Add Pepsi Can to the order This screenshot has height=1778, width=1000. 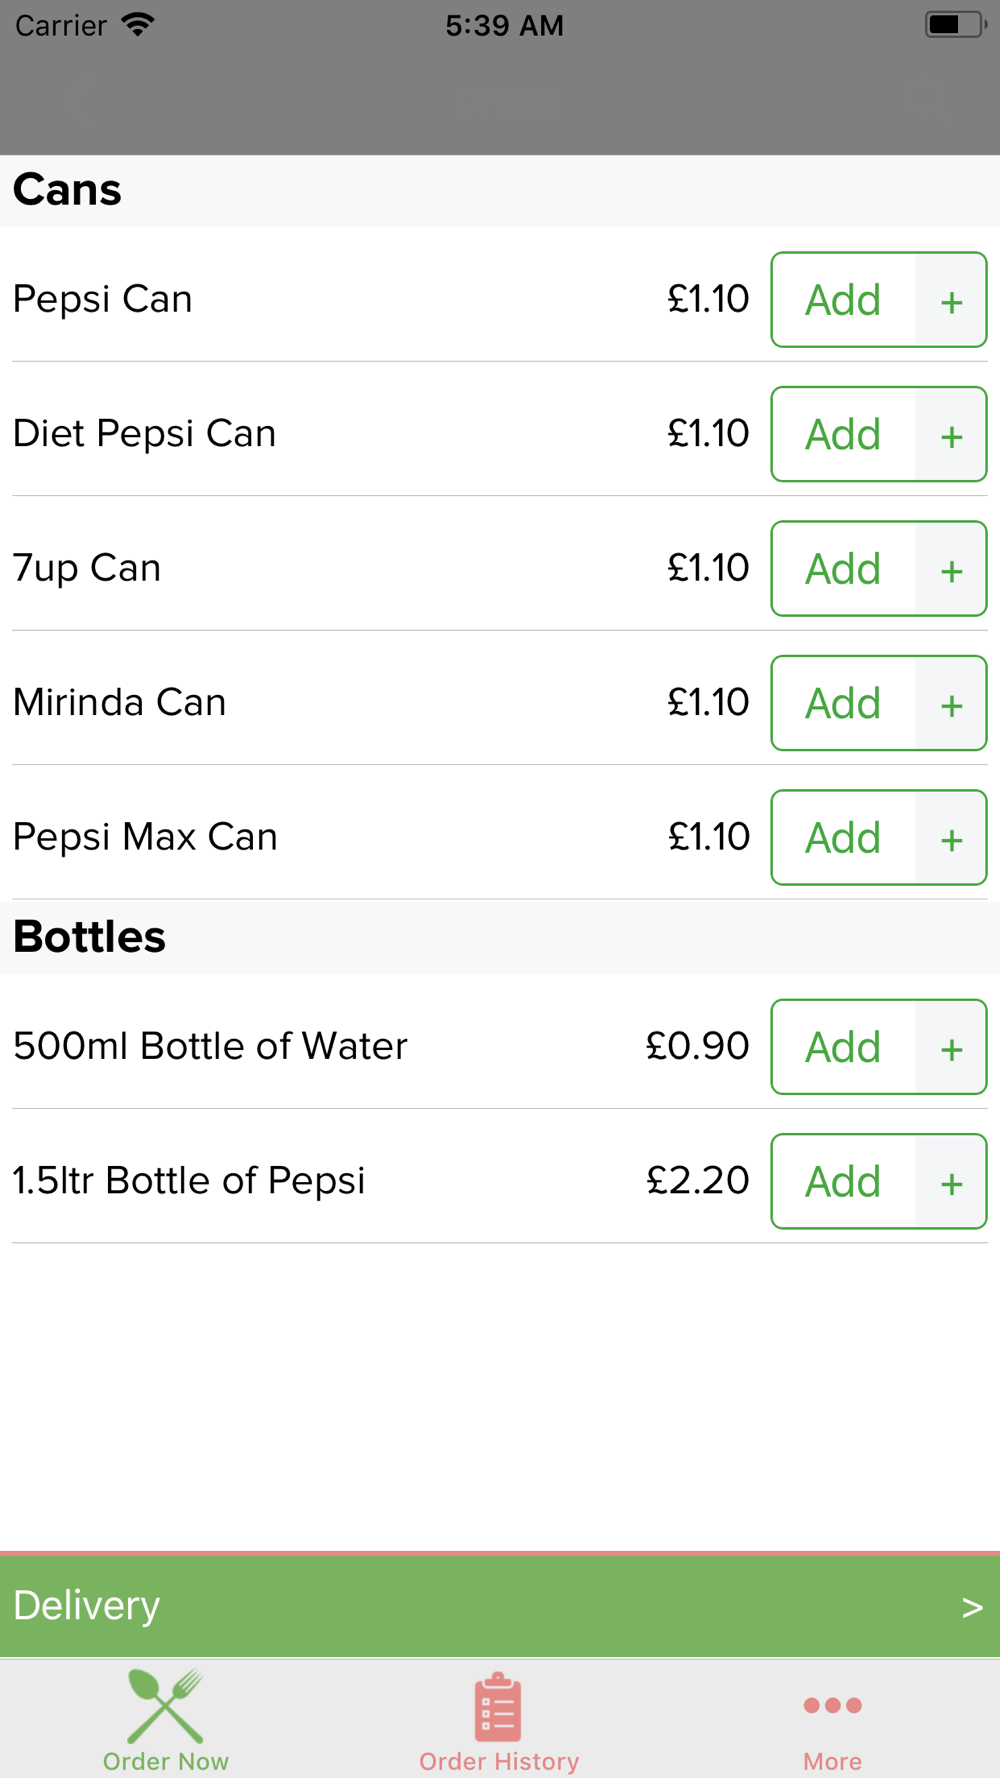tap(843, 300)
